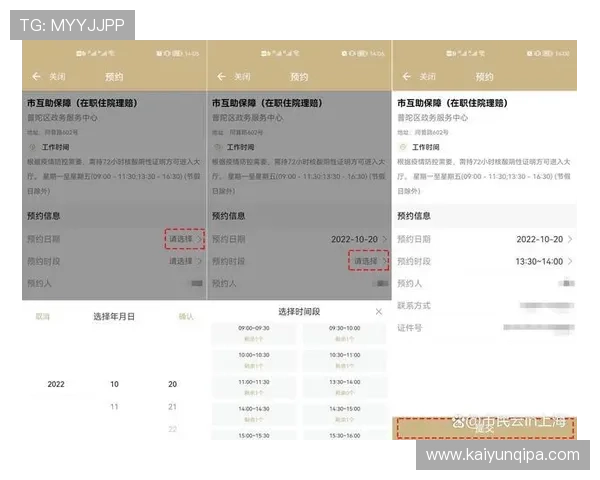Screen dimensions: 600x480
Task: Choose the 14:30-15:00 time slot
Action: tap(345, 414)
